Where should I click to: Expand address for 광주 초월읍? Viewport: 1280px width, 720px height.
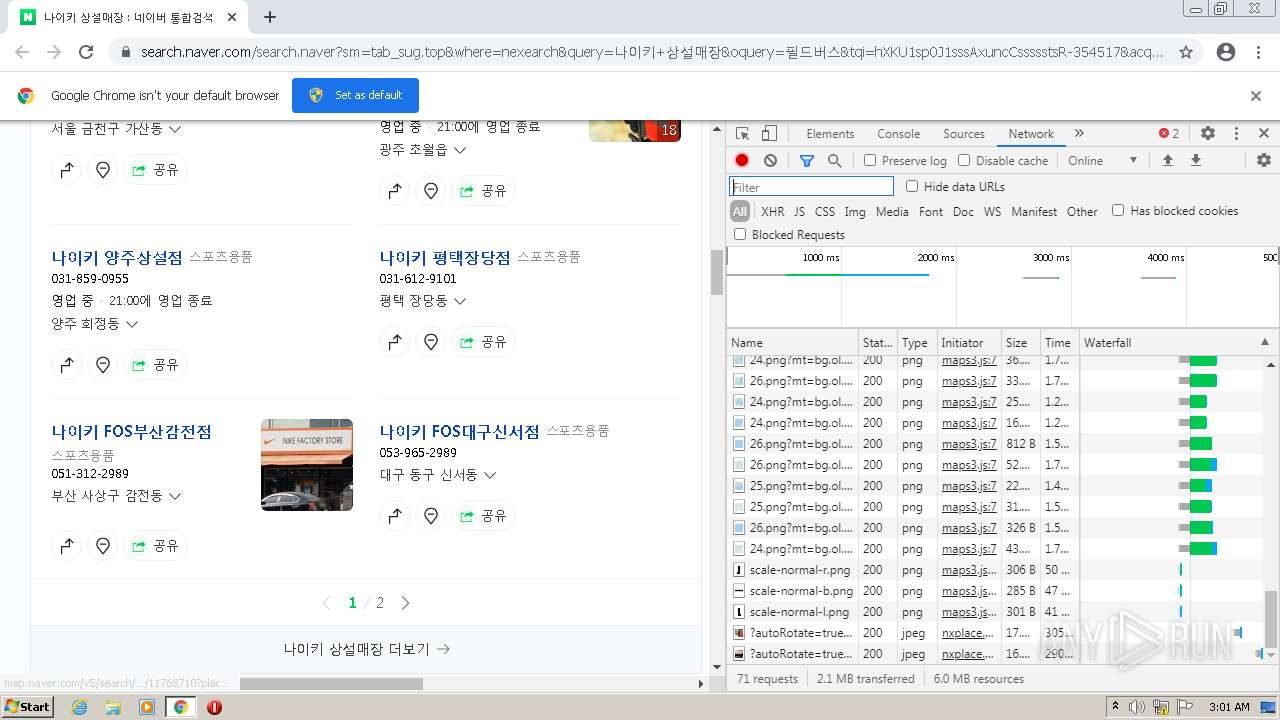460,150
